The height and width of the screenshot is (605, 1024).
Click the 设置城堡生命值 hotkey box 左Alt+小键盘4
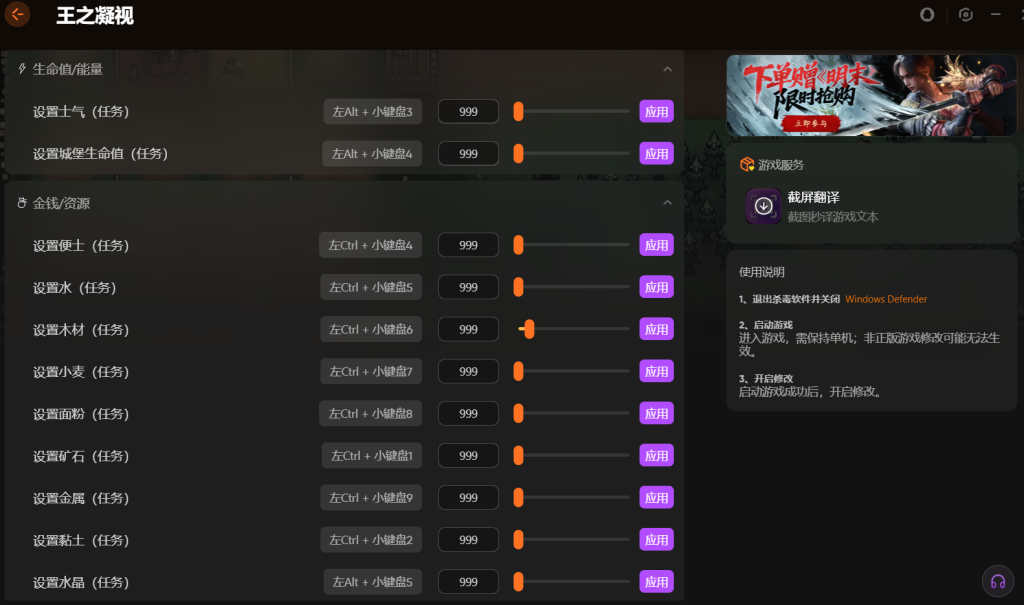tap(372, 154)
